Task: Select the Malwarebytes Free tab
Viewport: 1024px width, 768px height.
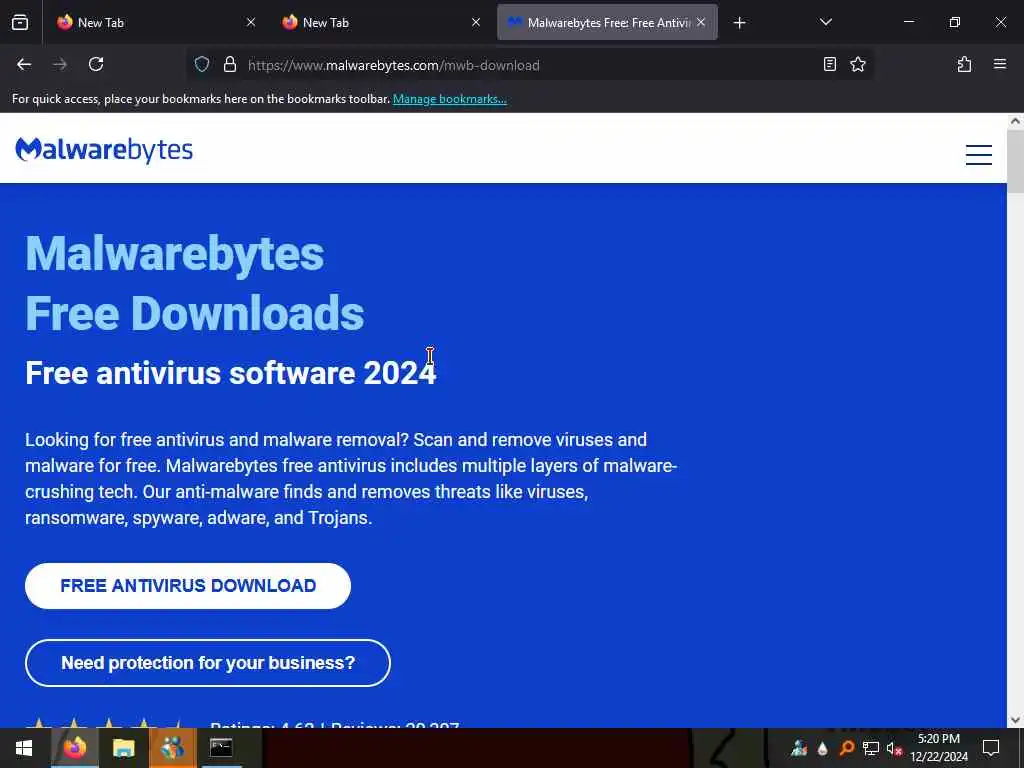Action: click(x=607, y=22)
